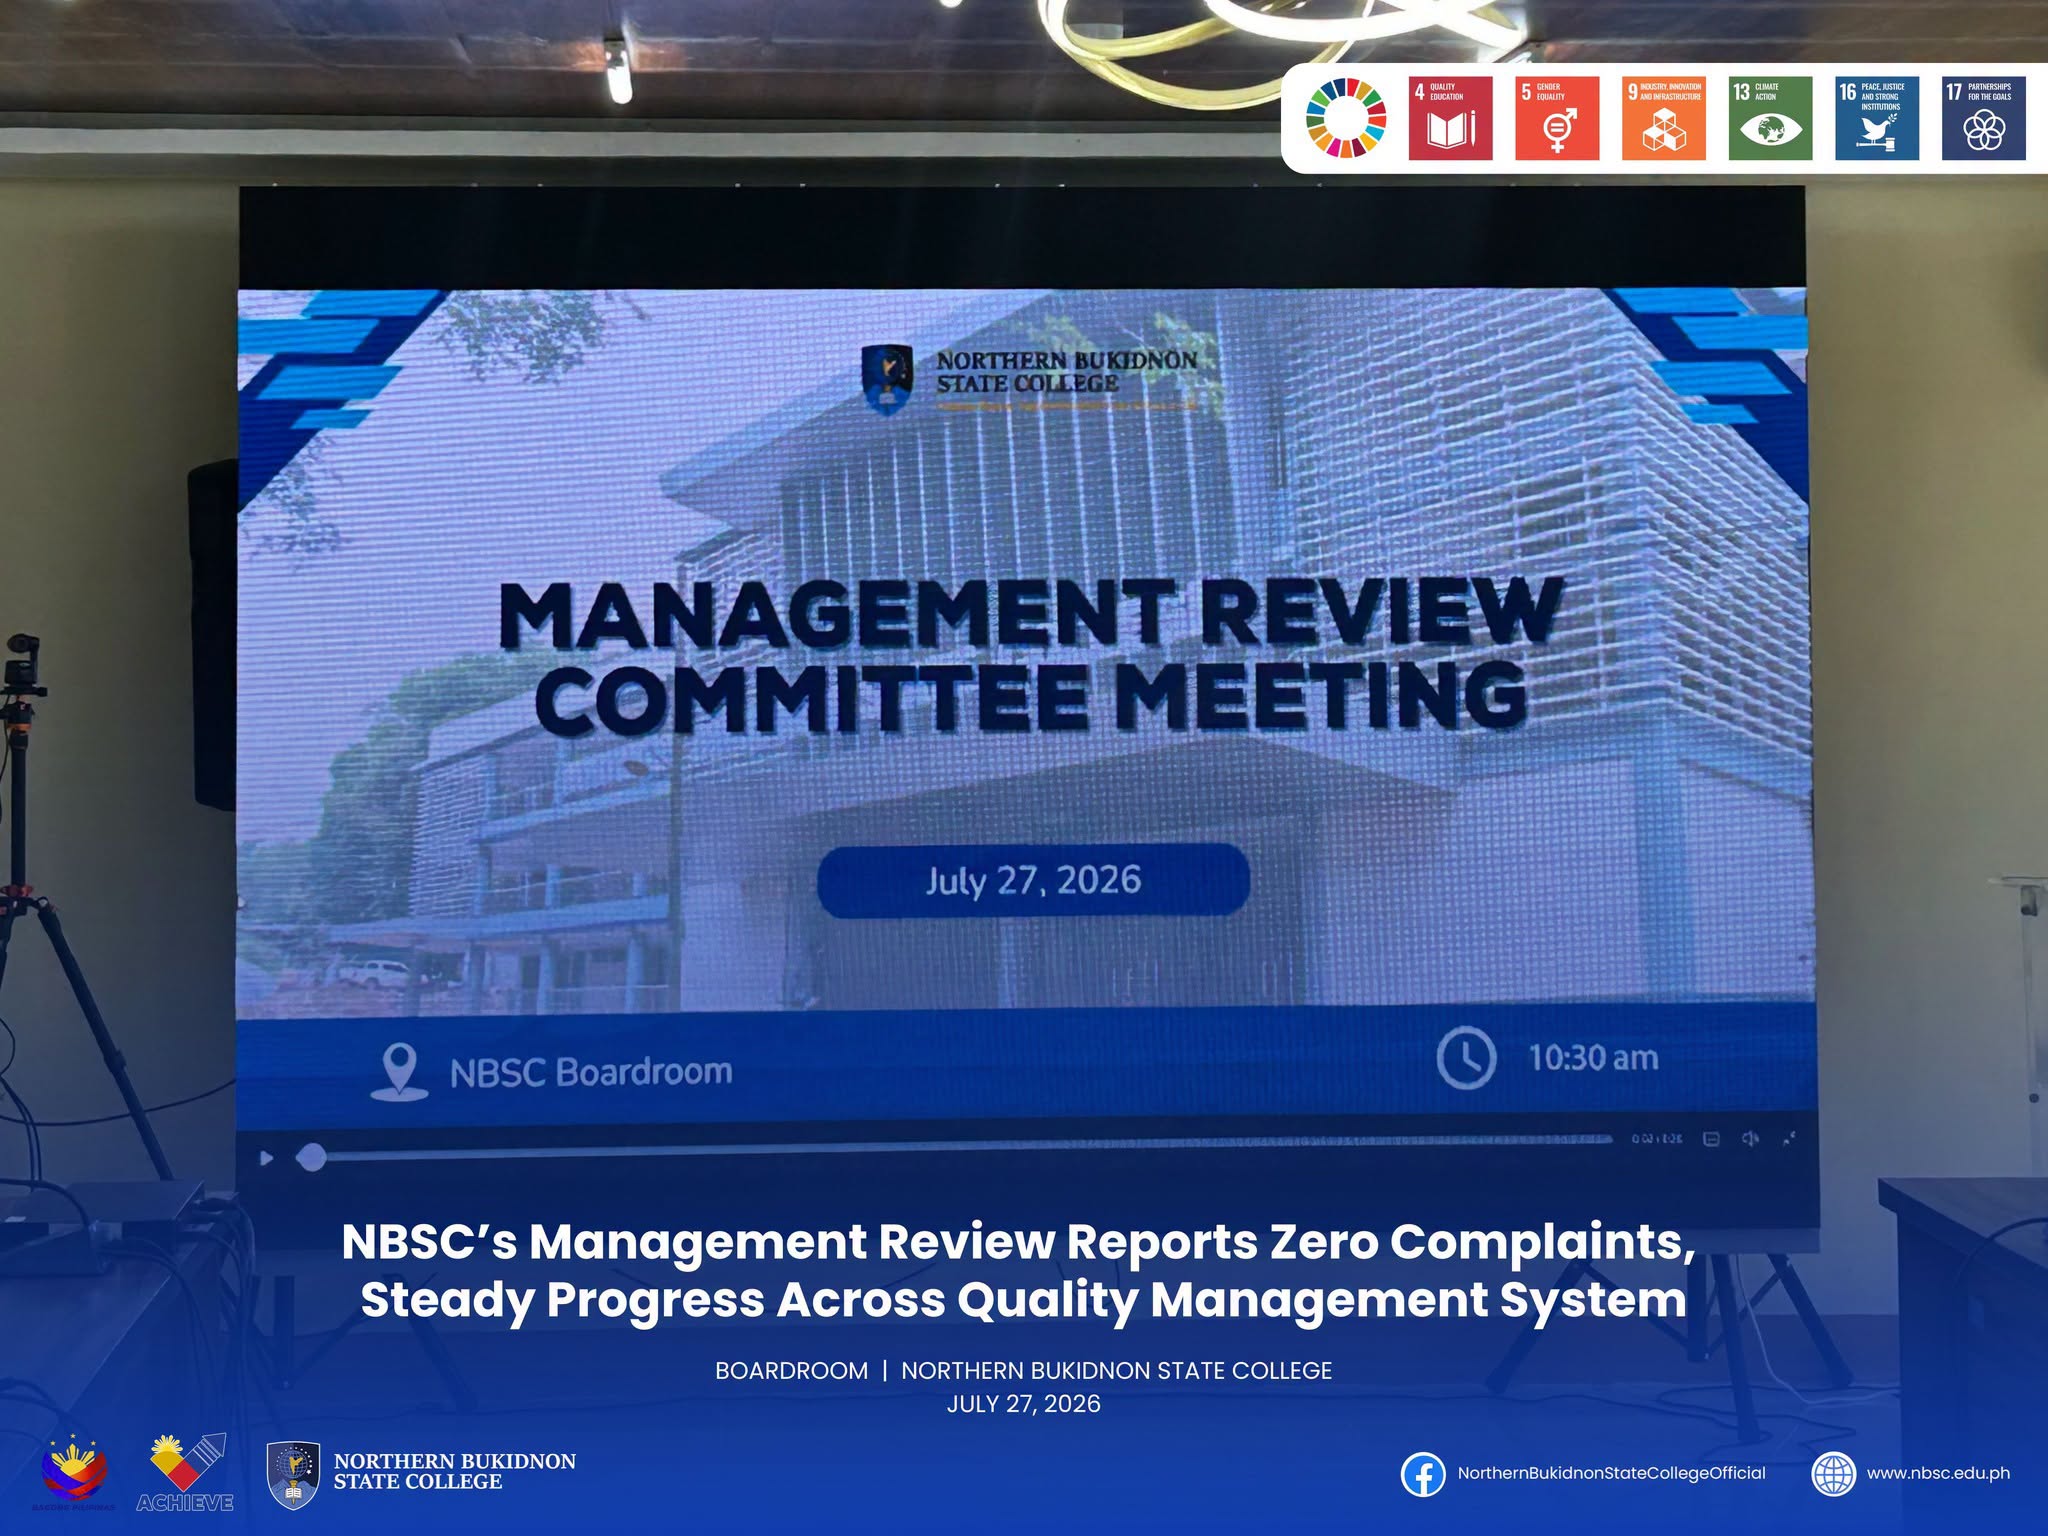The height and width of the screenshot is (1536, 2048).
Task: Play the video on the LED screen
Action: (266, 1158)
